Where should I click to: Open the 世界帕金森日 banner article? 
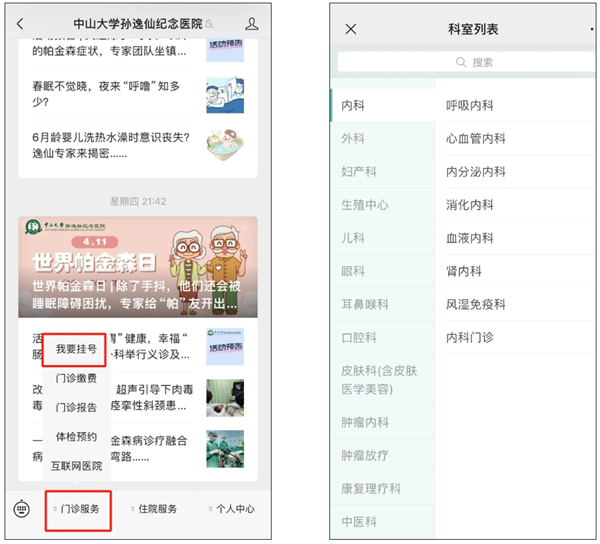click(x=138, y=267)
